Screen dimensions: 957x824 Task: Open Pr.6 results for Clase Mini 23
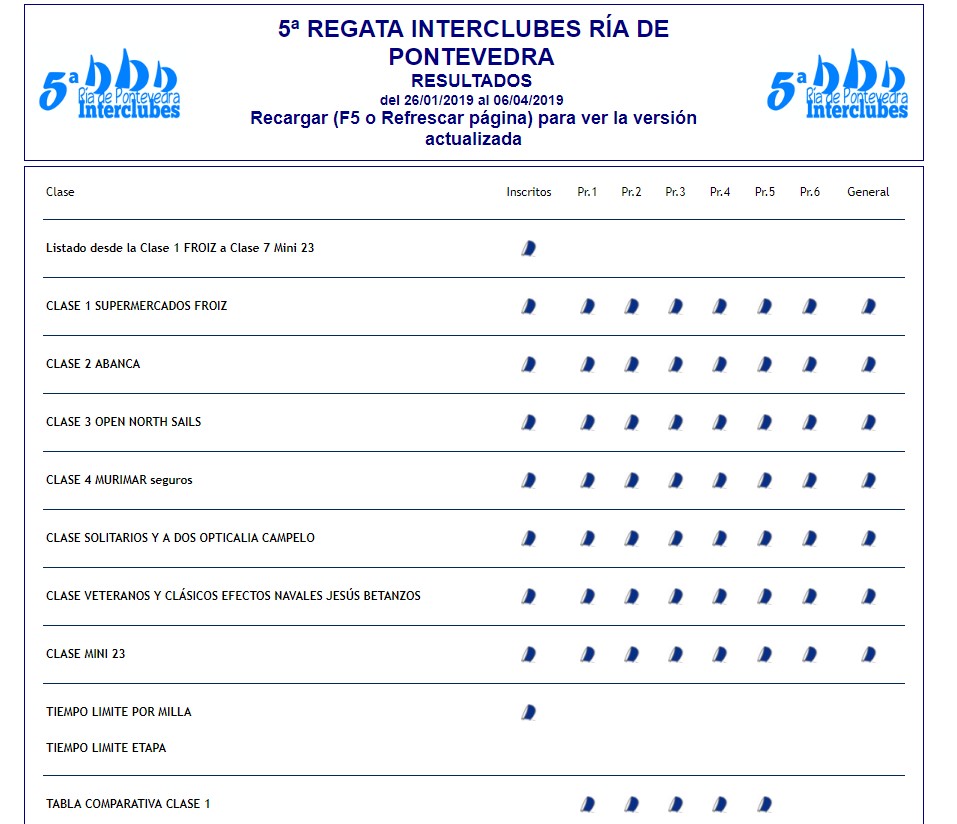(809, 654)
